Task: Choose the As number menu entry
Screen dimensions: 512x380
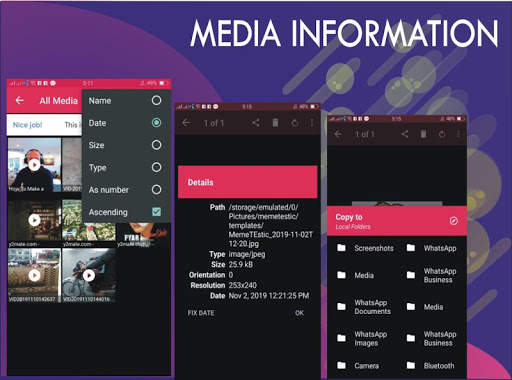Action: tap(126, 190)
